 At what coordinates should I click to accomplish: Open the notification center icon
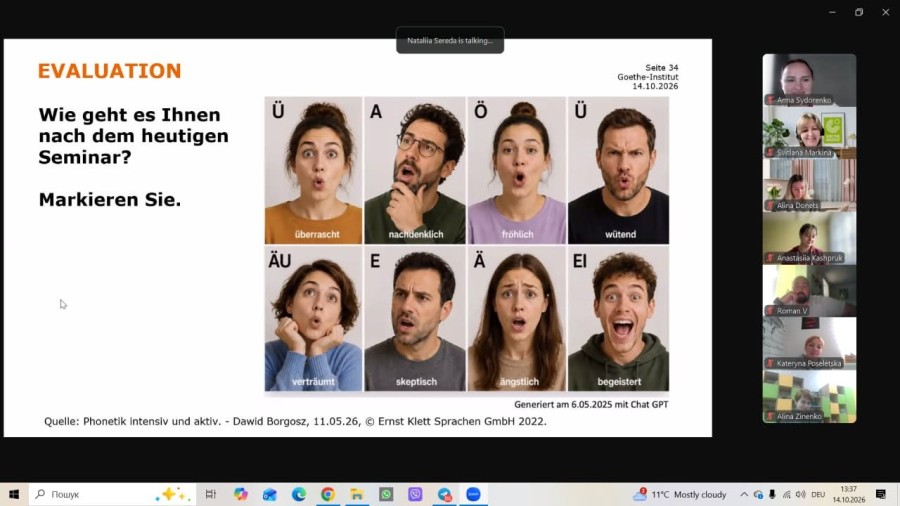[x=881, y=494]
